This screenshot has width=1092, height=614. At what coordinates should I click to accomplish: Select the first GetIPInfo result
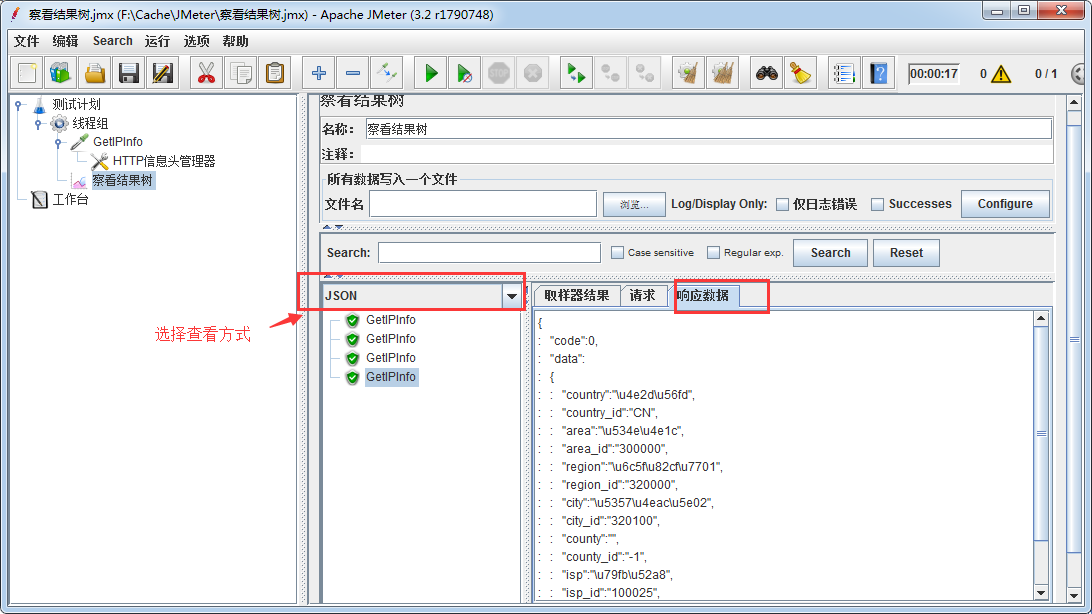point(391,320)
